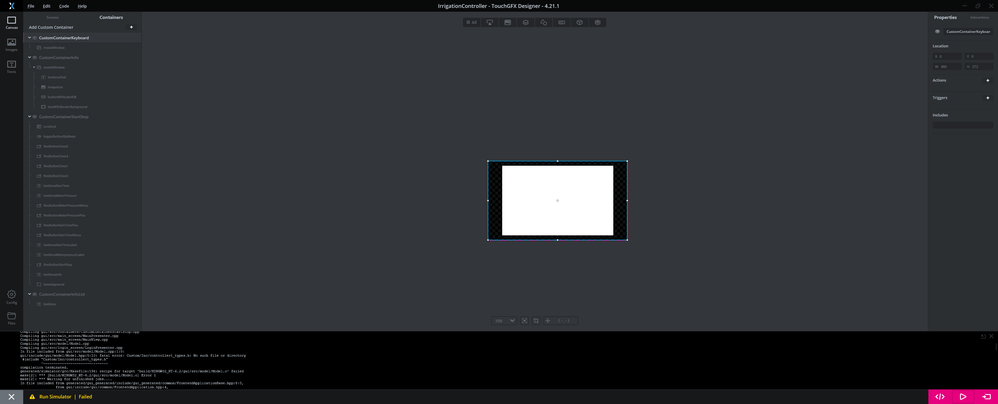Open the Help menu
This screenshot has width=998, height=404.
82,6
